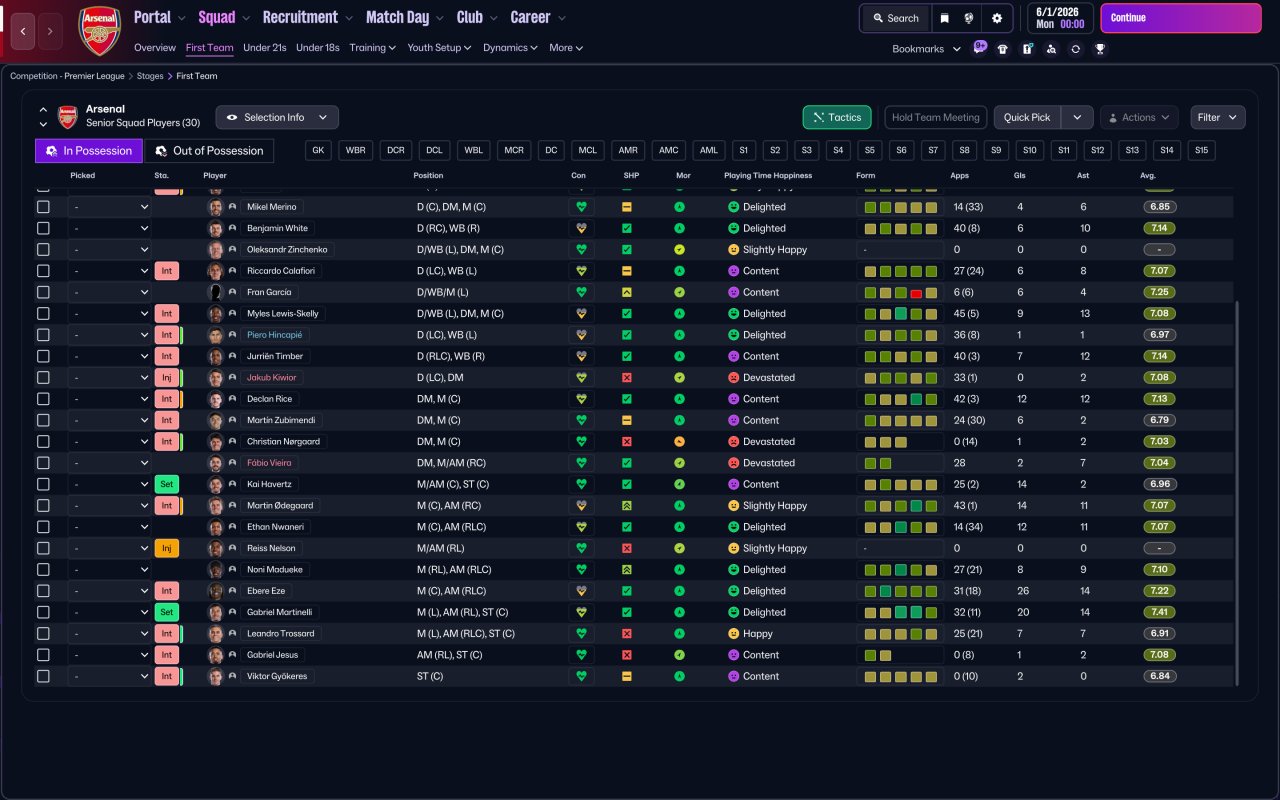This screenshot has height=800, width=1280.
Task: Click the circular arrows icon in bookmarks bar
Action: 1075,49
